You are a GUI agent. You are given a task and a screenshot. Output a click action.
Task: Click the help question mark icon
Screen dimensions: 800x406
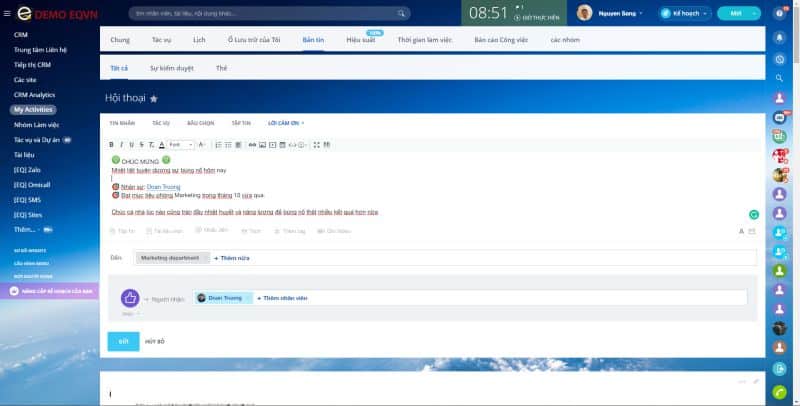[780, 13]
